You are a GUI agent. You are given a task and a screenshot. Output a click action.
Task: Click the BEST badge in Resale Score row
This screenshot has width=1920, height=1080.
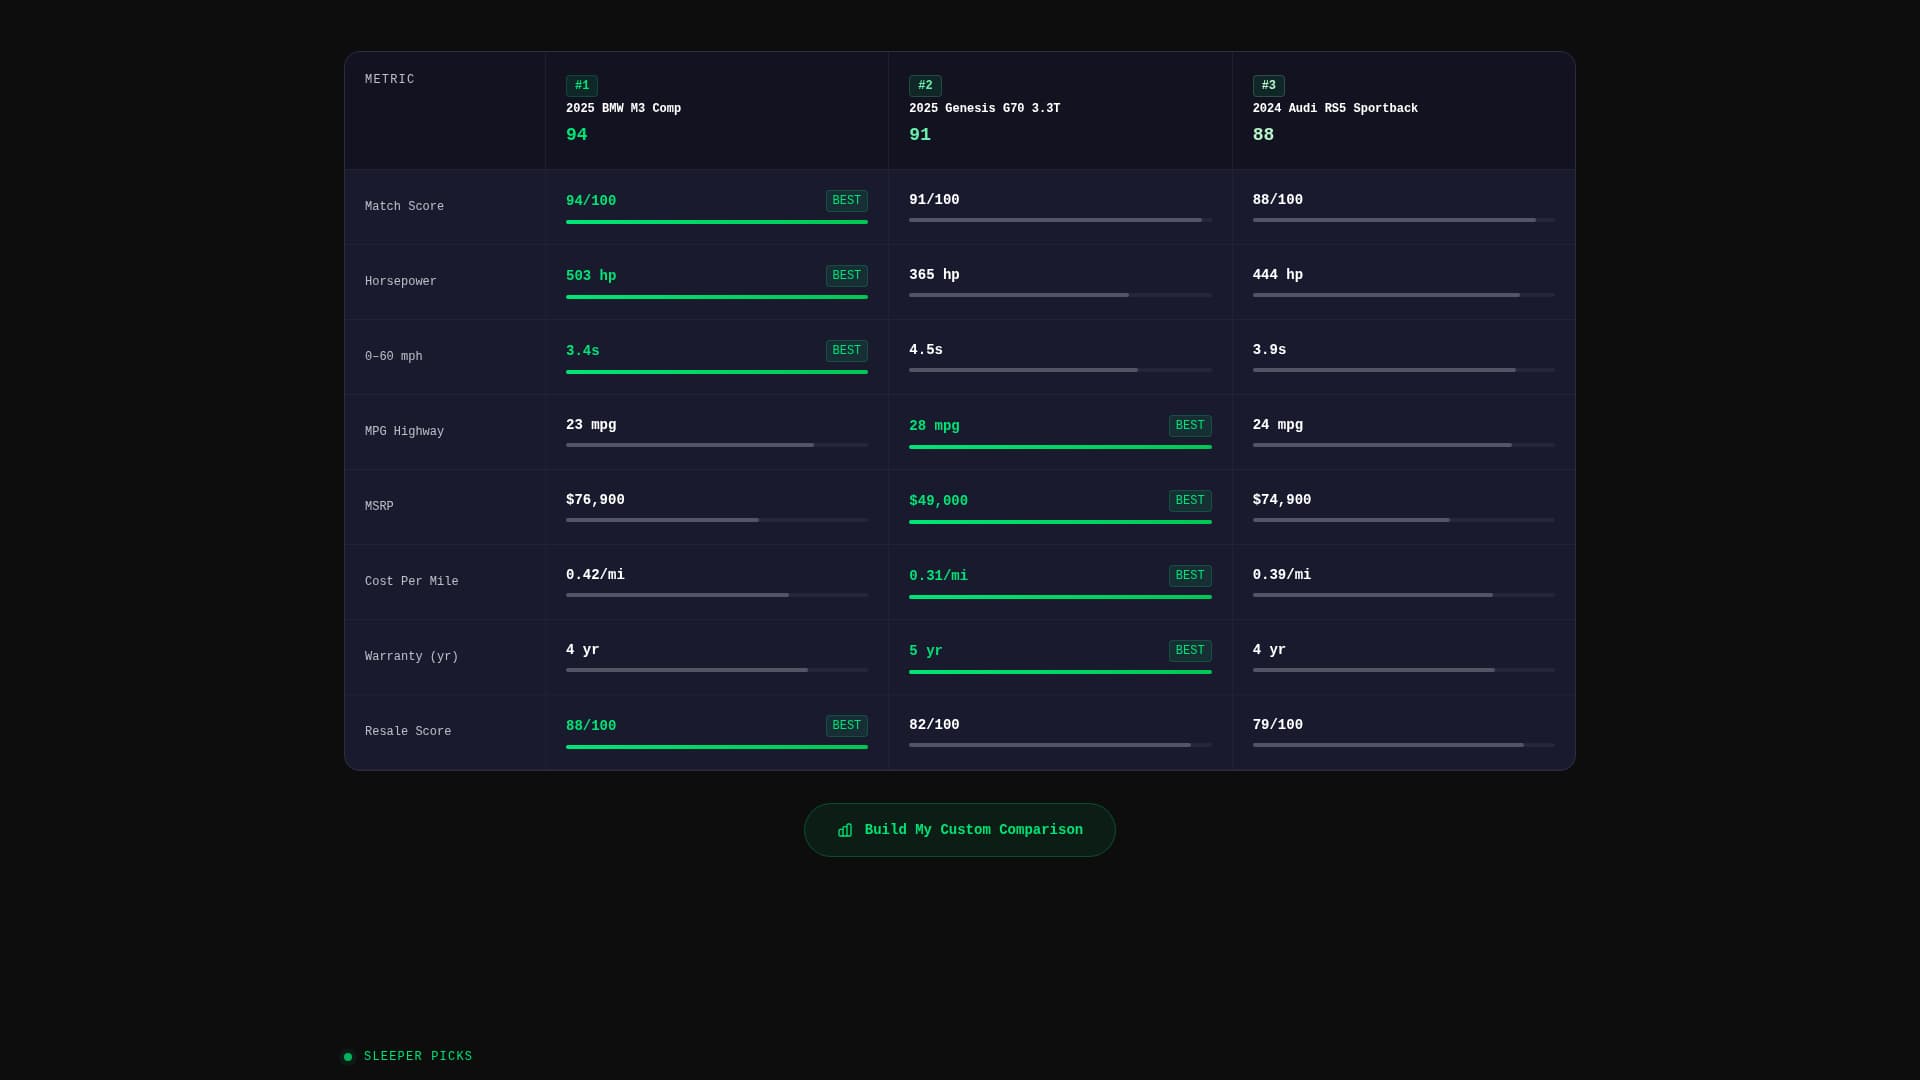point(846,726)
